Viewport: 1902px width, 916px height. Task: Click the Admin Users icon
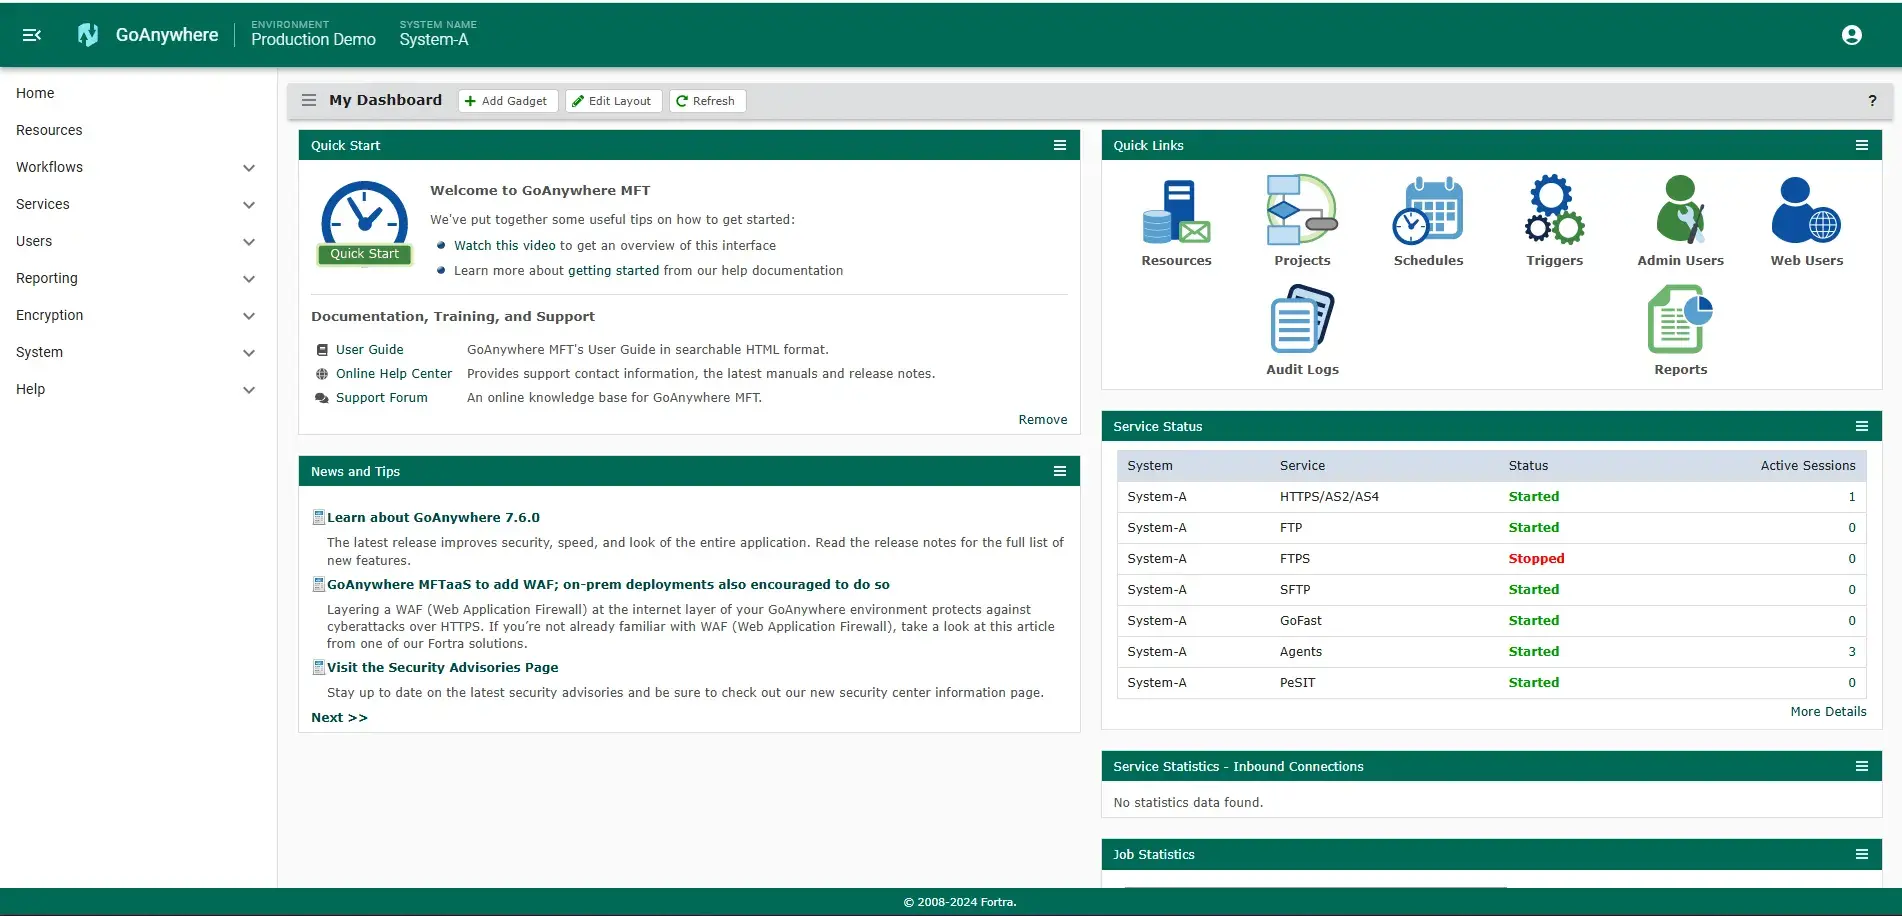pyautogui.click(x=1680, y=211)
